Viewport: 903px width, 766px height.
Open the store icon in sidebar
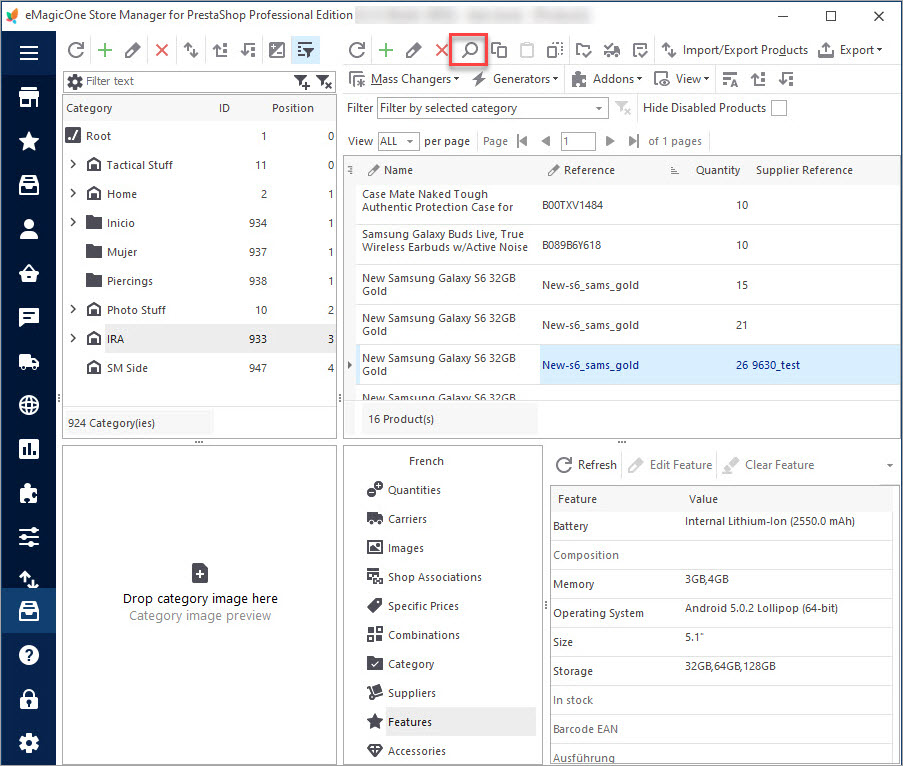tap(29, 97)
